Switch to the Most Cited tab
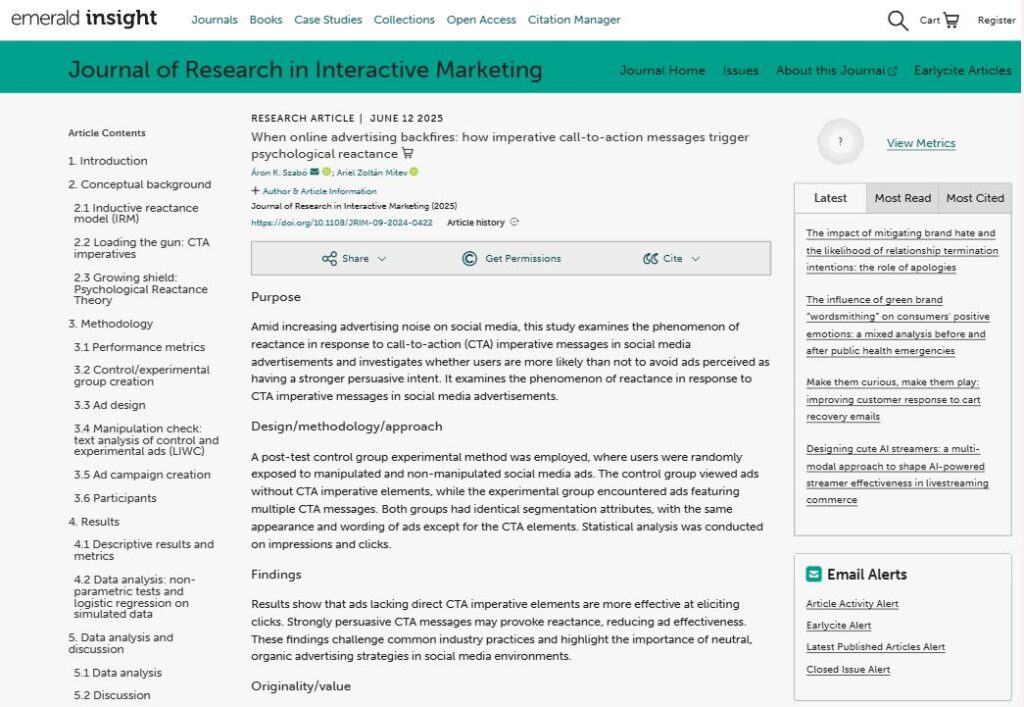This screenshot has width=1024, height=707. point(974,198)
